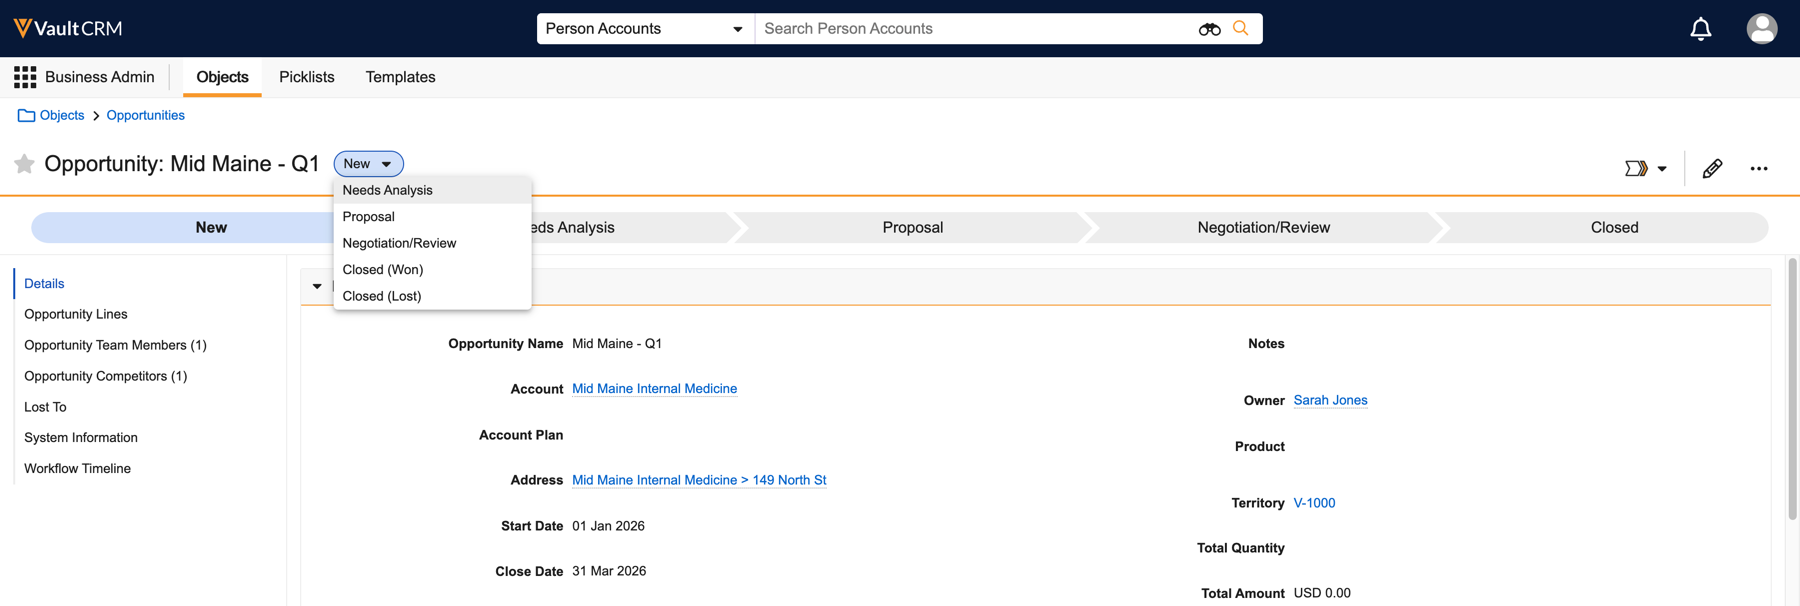
Task: Toggle the New state dropdown pill
Action: [x=368, y=164]
